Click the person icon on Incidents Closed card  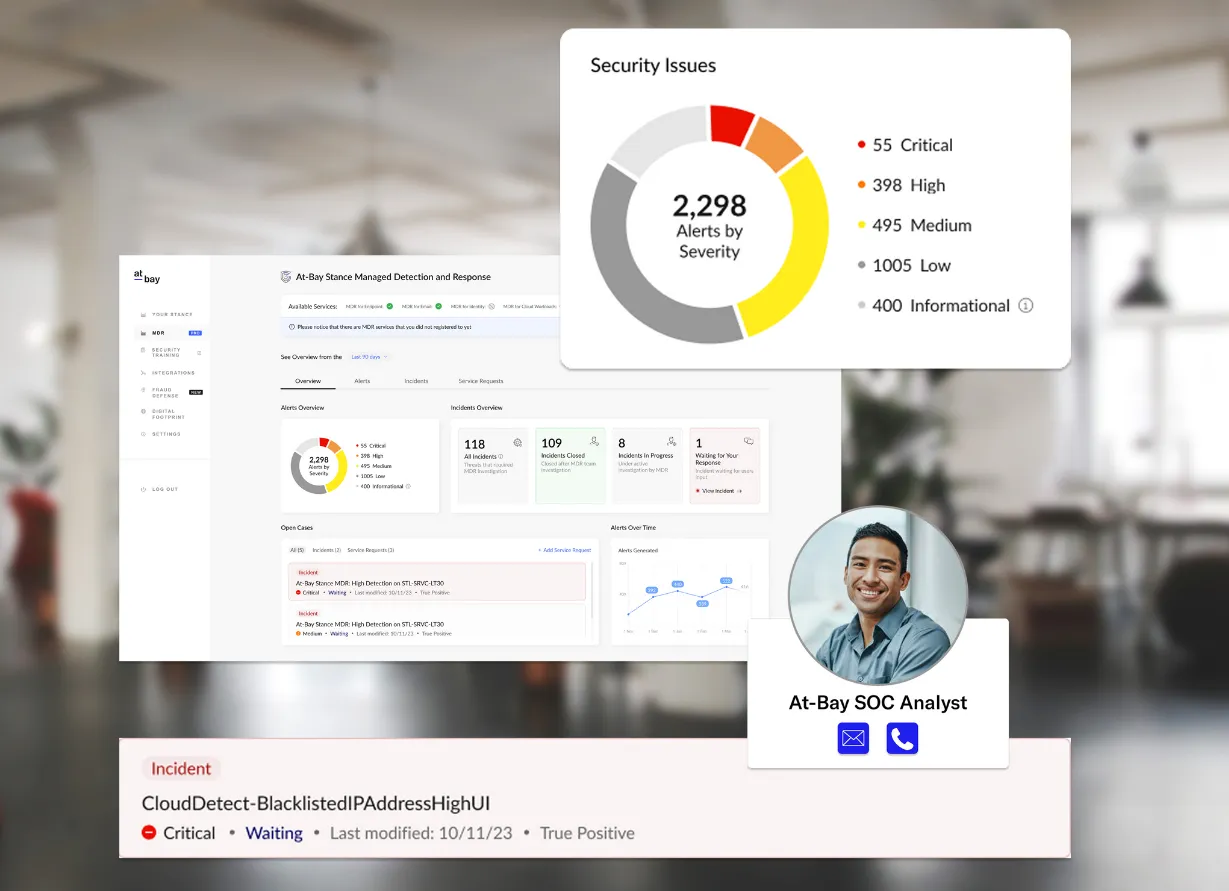pyautogui.click(x=595, y=441)
